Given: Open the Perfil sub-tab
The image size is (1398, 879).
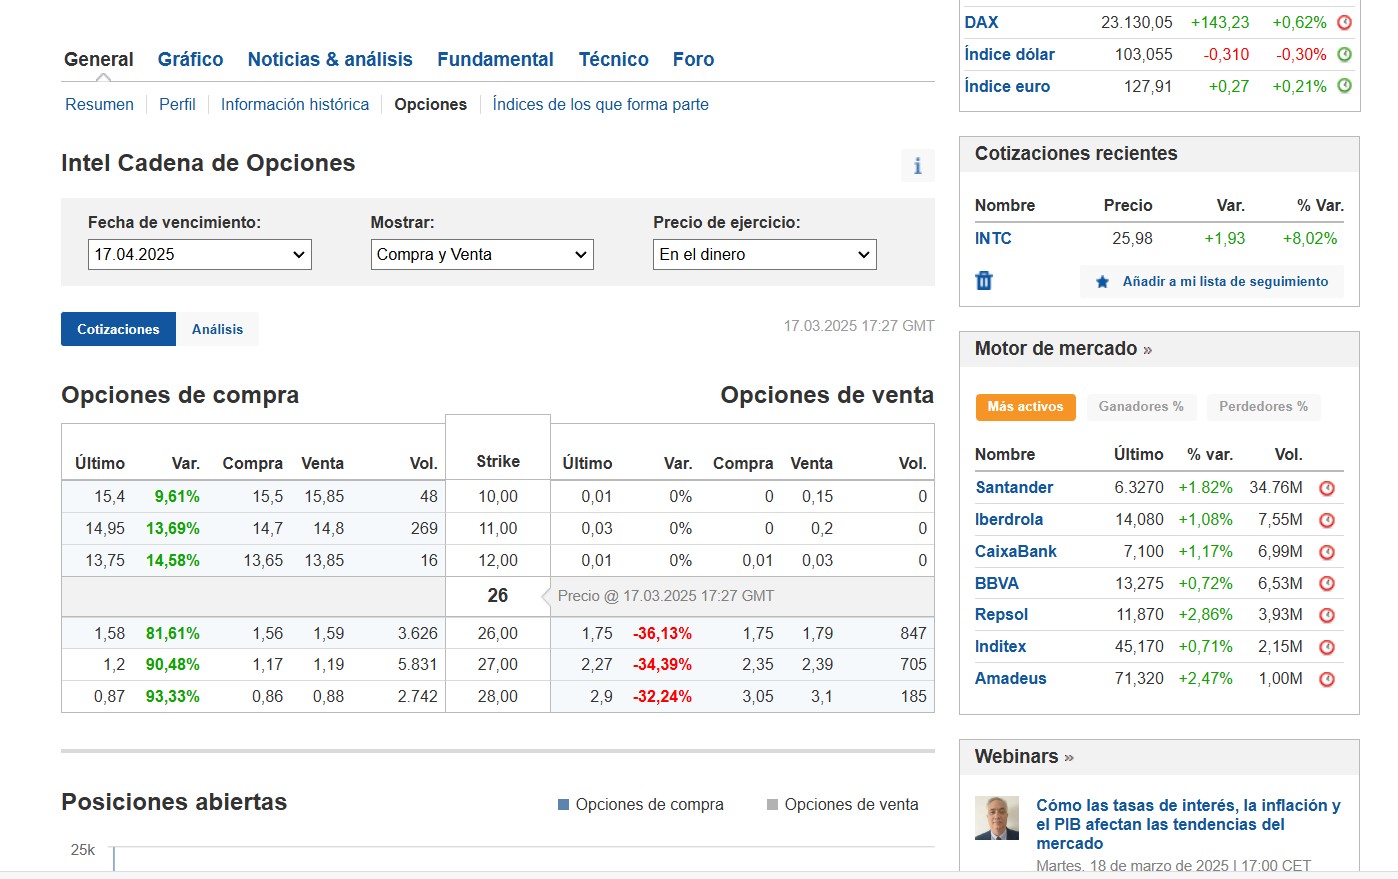Looking at the screenshot, I should (x=177, y=104).
